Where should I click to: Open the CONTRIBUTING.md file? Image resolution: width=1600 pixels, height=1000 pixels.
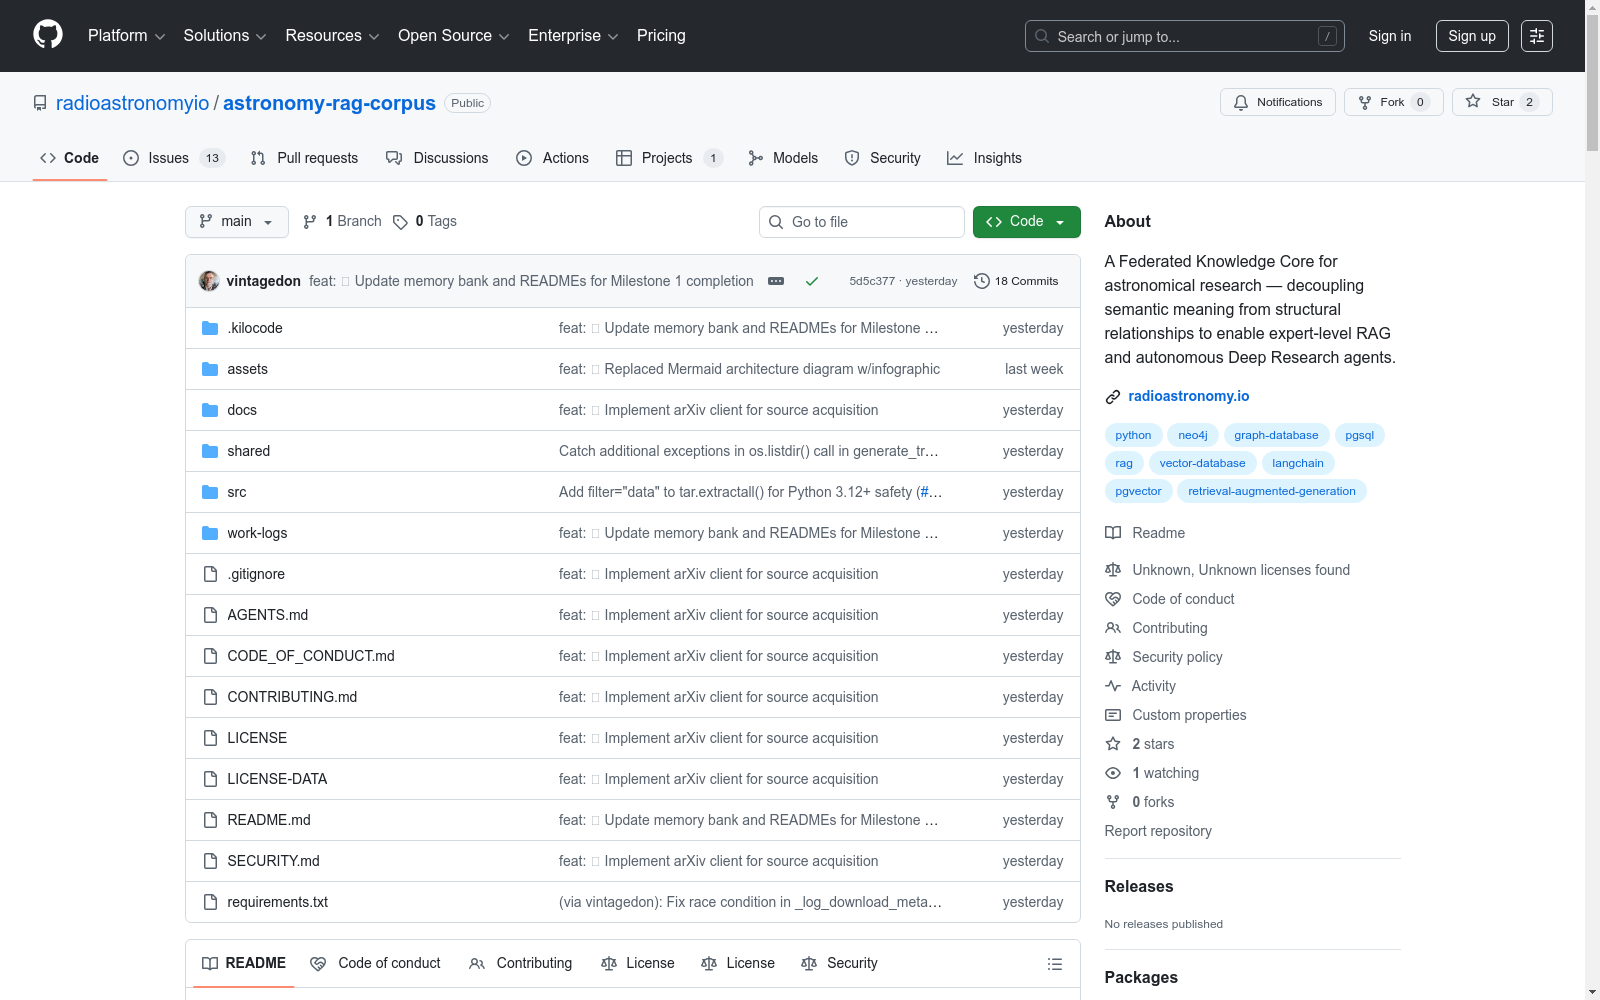pos(292,697)
